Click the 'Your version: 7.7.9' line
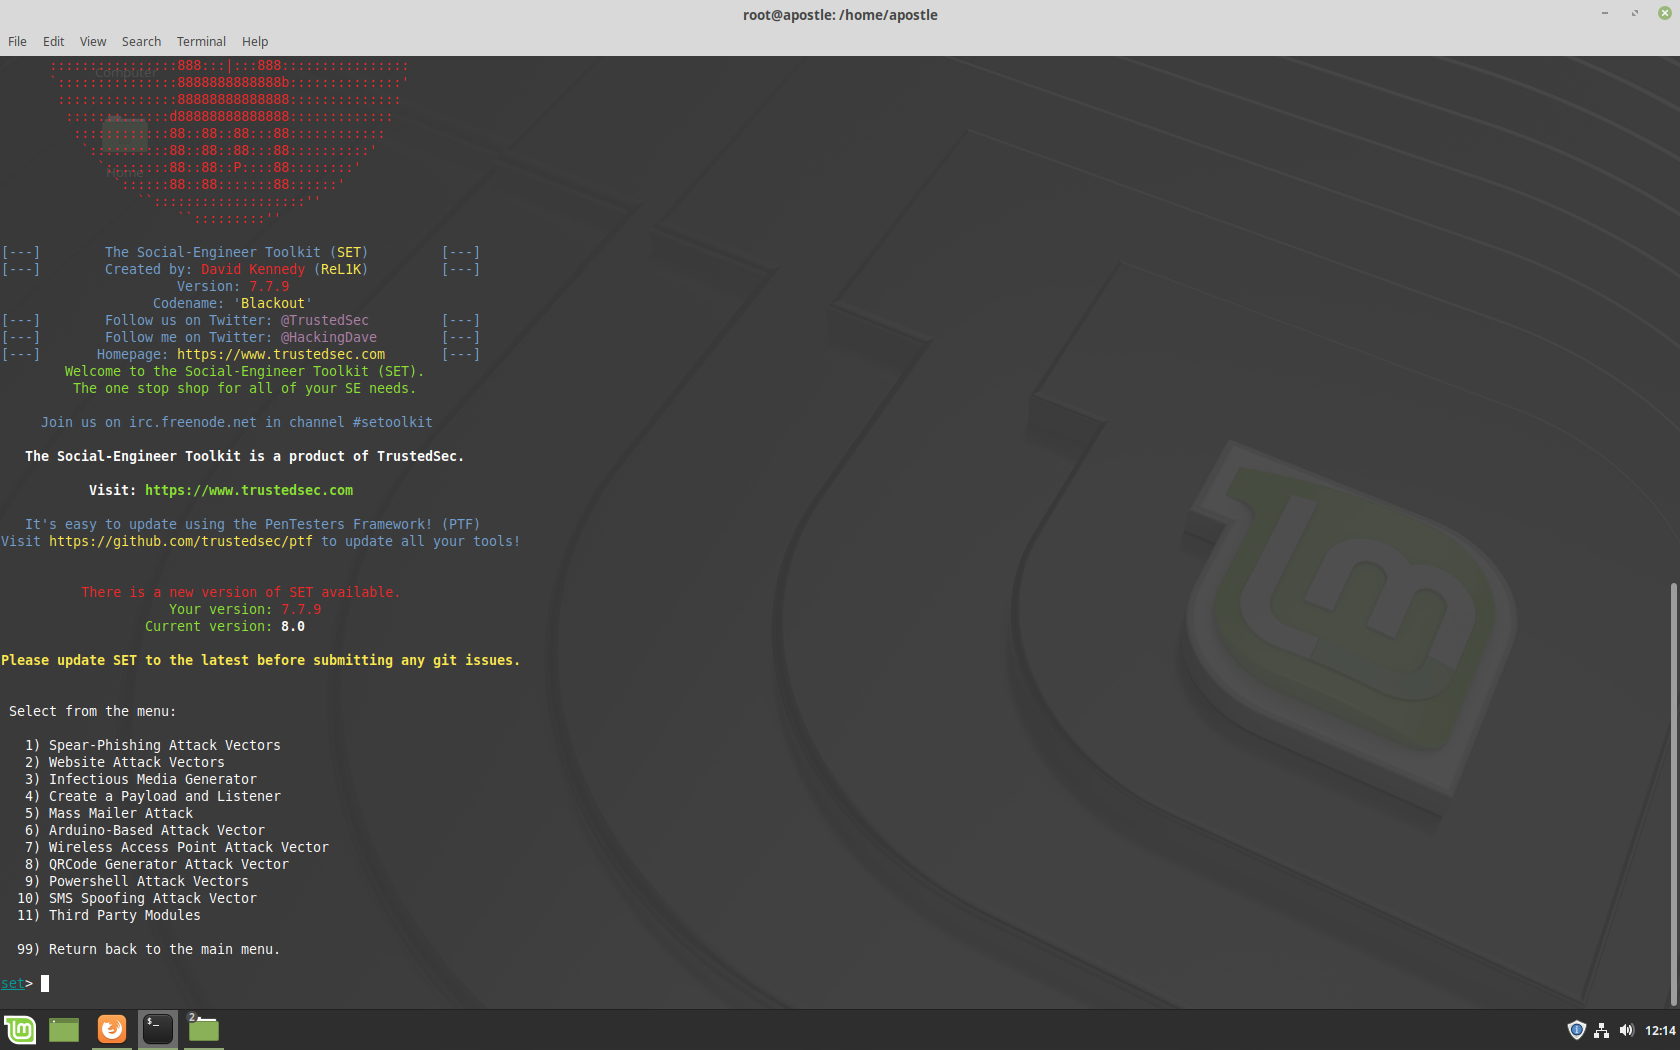1680x1050 pixels. 245,610
